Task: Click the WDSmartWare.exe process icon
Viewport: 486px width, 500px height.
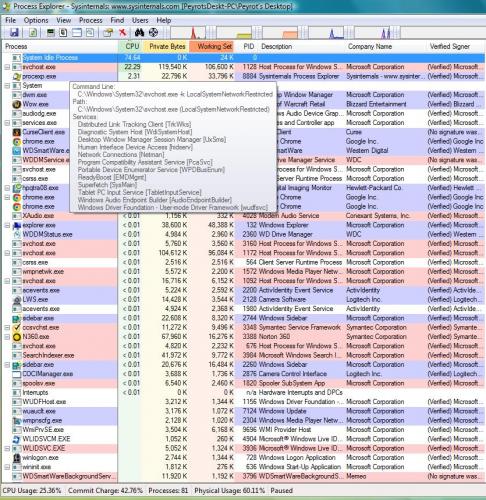Action: pyautogui.click(x=17, y=151)
